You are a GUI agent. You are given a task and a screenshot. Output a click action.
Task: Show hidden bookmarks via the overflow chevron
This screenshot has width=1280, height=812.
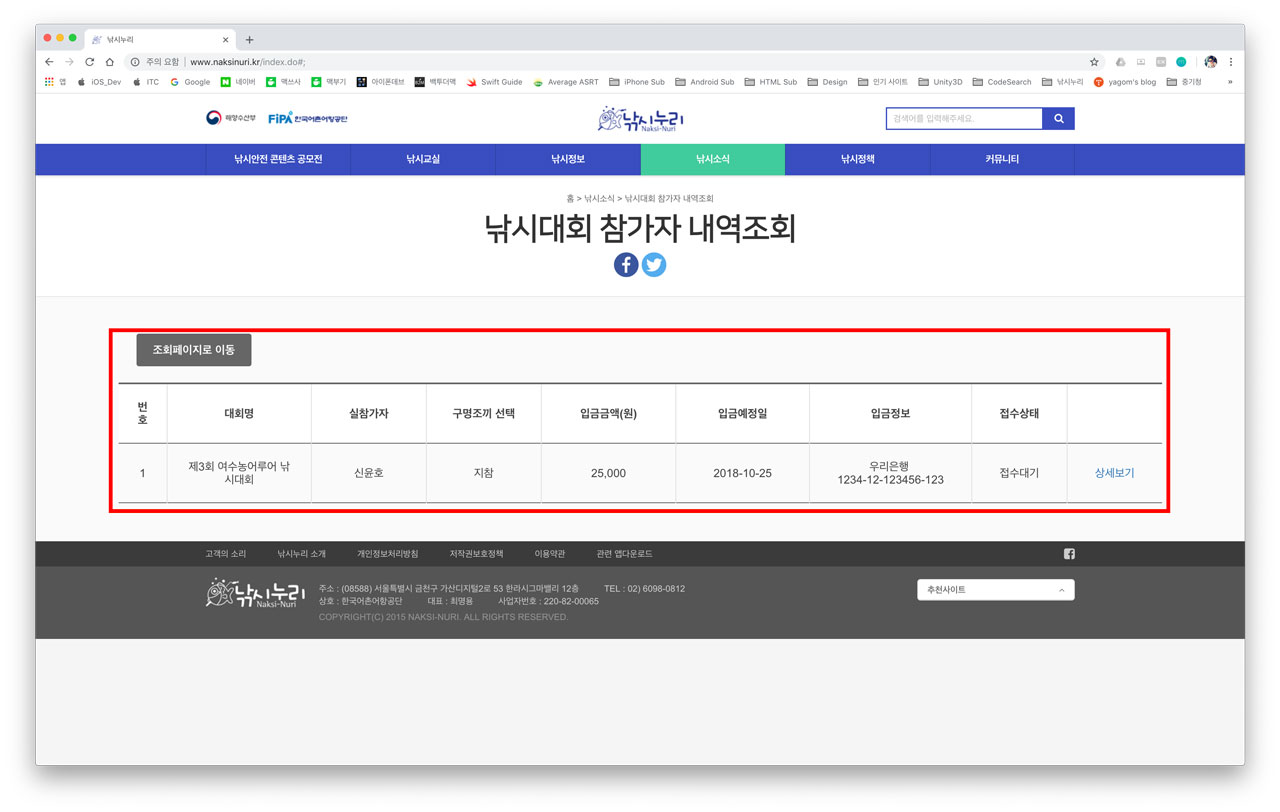[1230, 82]
